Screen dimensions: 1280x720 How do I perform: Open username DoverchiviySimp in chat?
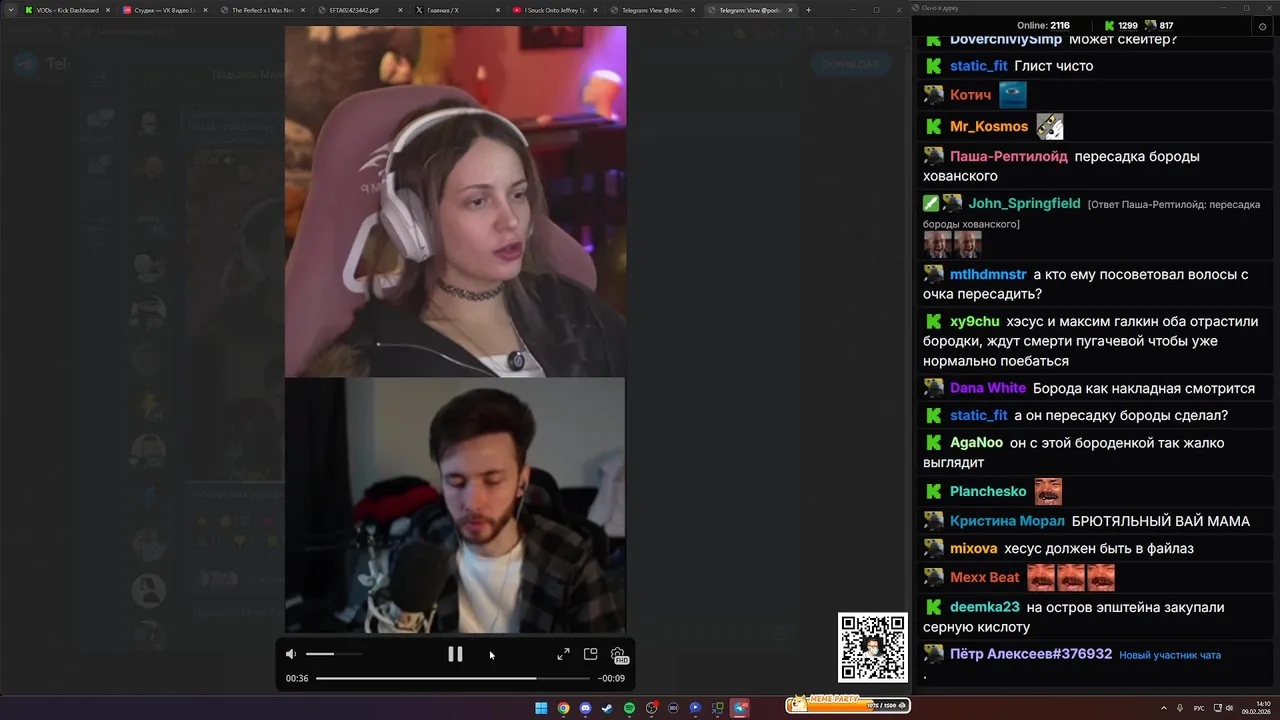1006,39
